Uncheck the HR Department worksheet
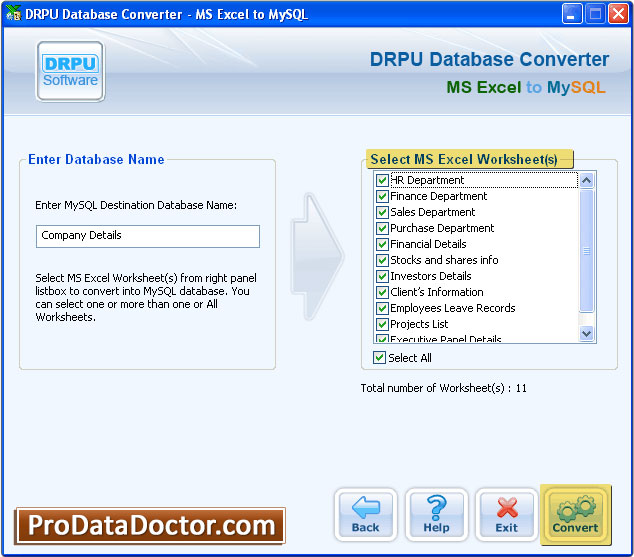Viewport: 634px width, 557px height. tap(382, 180)
